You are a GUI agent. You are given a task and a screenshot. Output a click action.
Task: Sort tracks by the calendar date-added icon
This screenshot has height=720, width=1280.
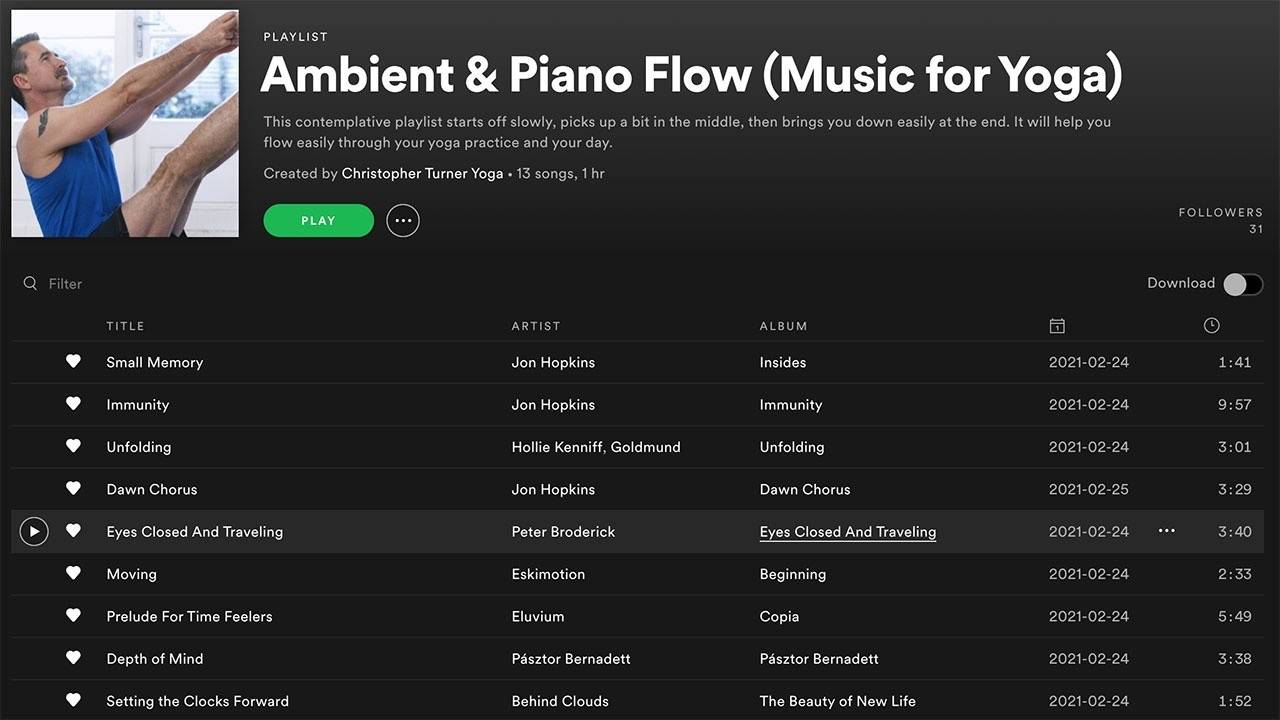(x=1057, y=325)
